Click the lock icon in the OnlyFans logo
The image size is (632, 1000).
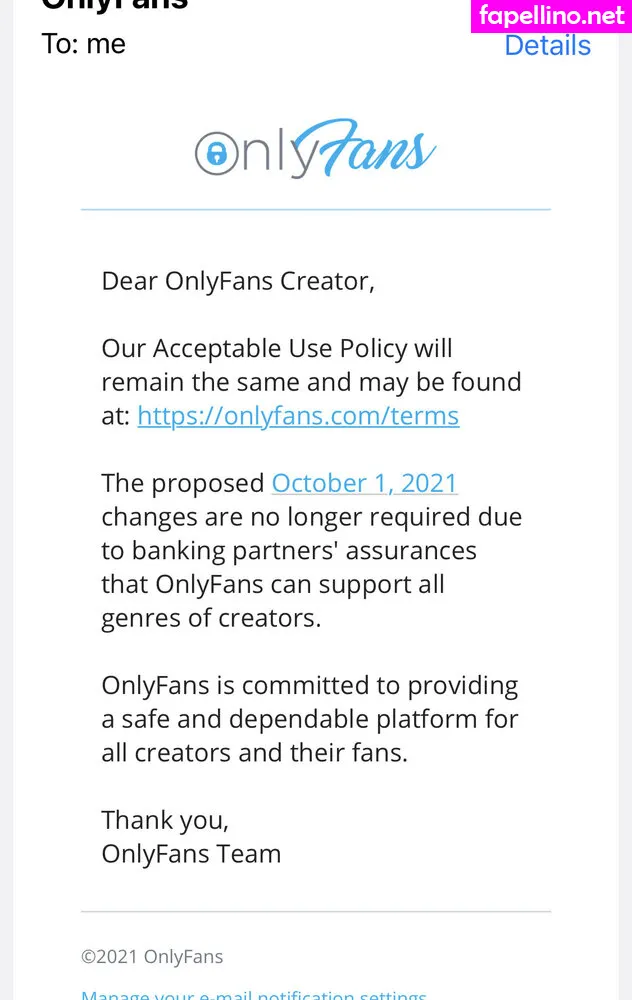tap(212, 154)
